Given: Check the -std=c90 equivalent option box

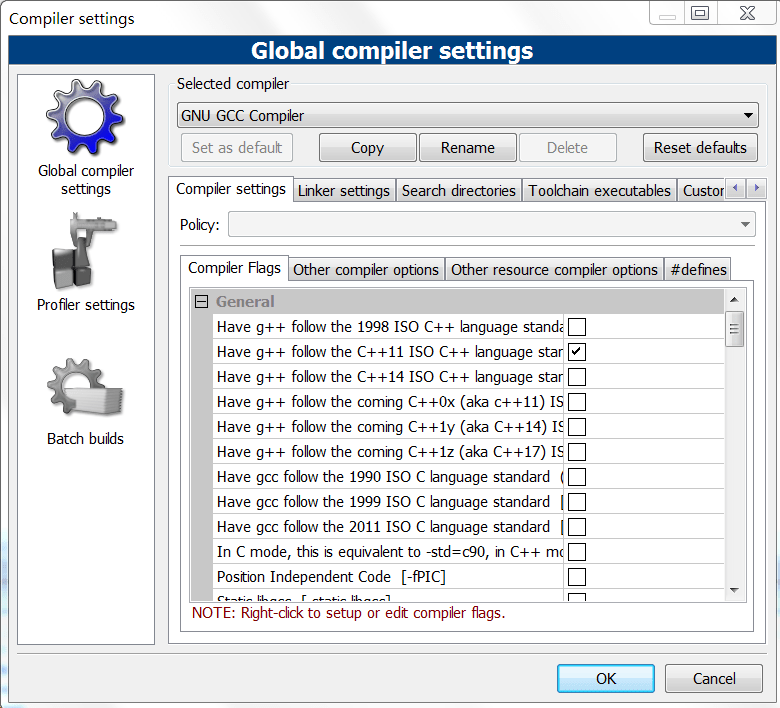Looking at the screenshot, I should pyautogui.click(x=577, y=552).
